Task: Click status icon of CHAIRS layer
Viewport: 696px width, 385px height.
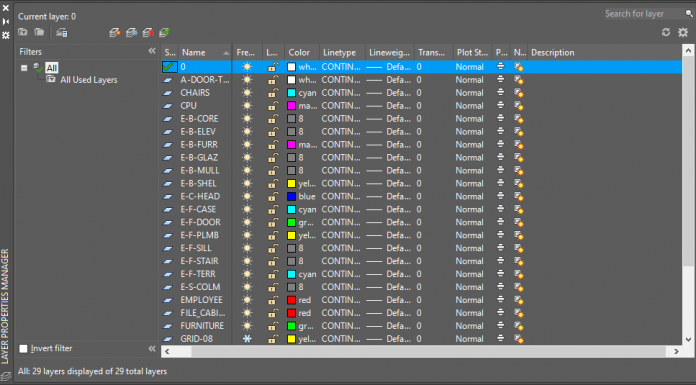Action: (x=168, y=93)
